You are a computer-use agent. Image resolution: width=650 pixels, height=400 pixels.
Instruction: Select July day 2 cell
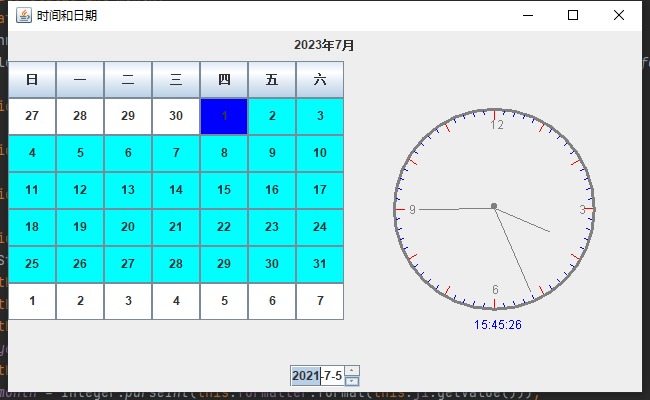coord(272,116)
